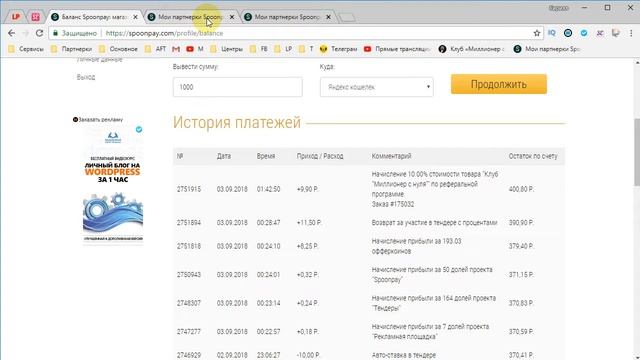The width and height of the screenshot is (640, 360).
Task: Close the 'Баланс Spoonpay' tab
Action: coord(135,17)
